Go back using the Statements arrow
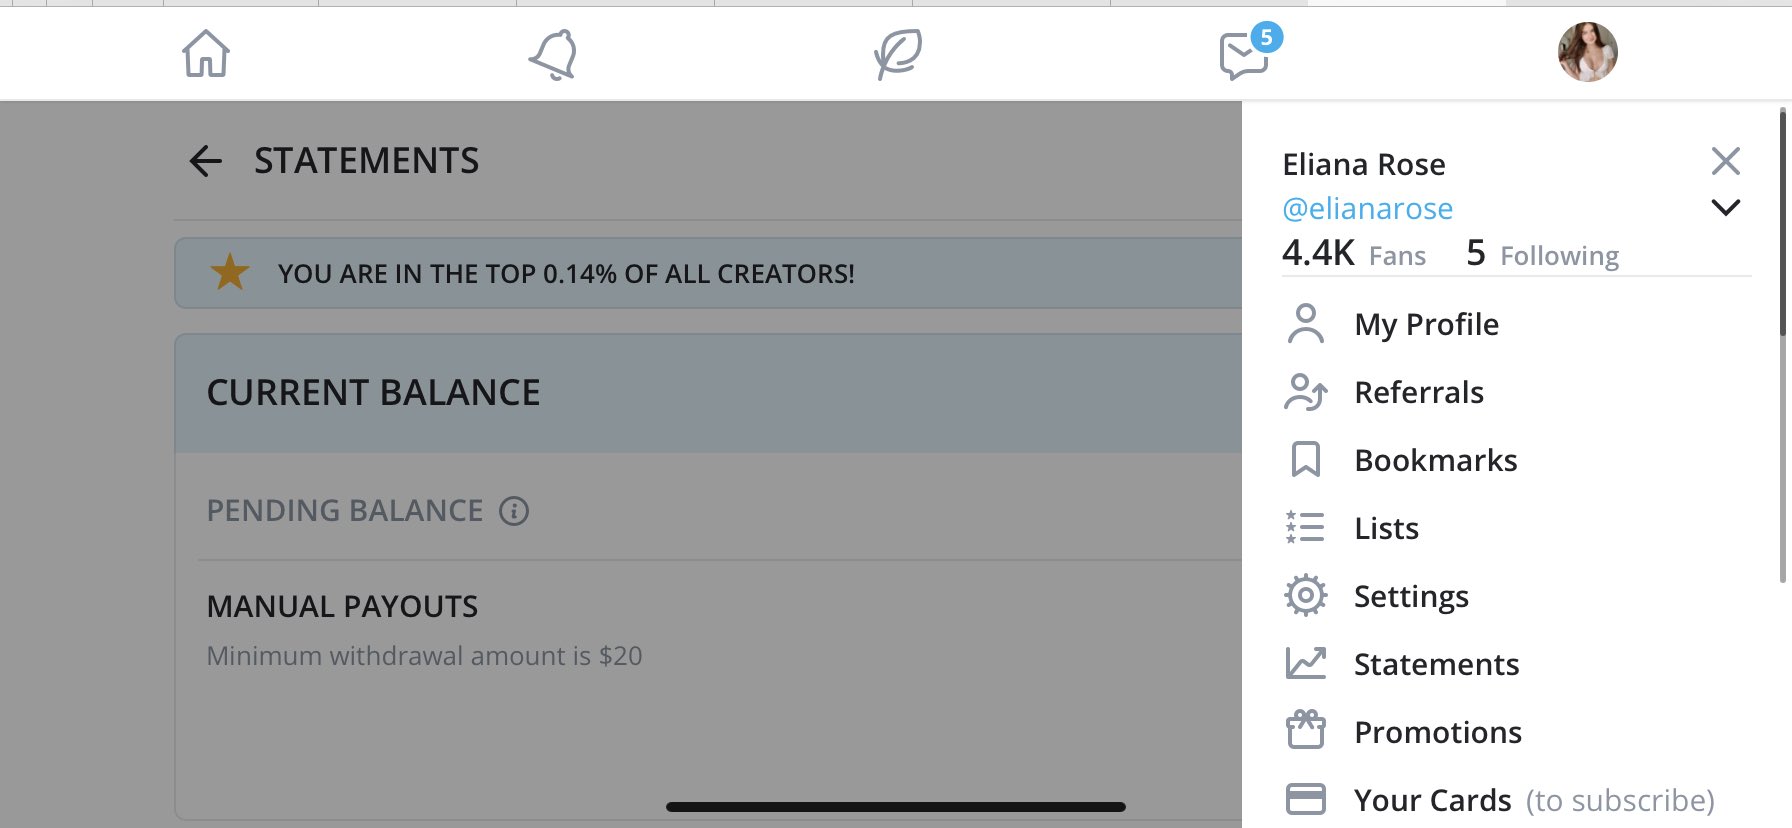 point(205,161)
